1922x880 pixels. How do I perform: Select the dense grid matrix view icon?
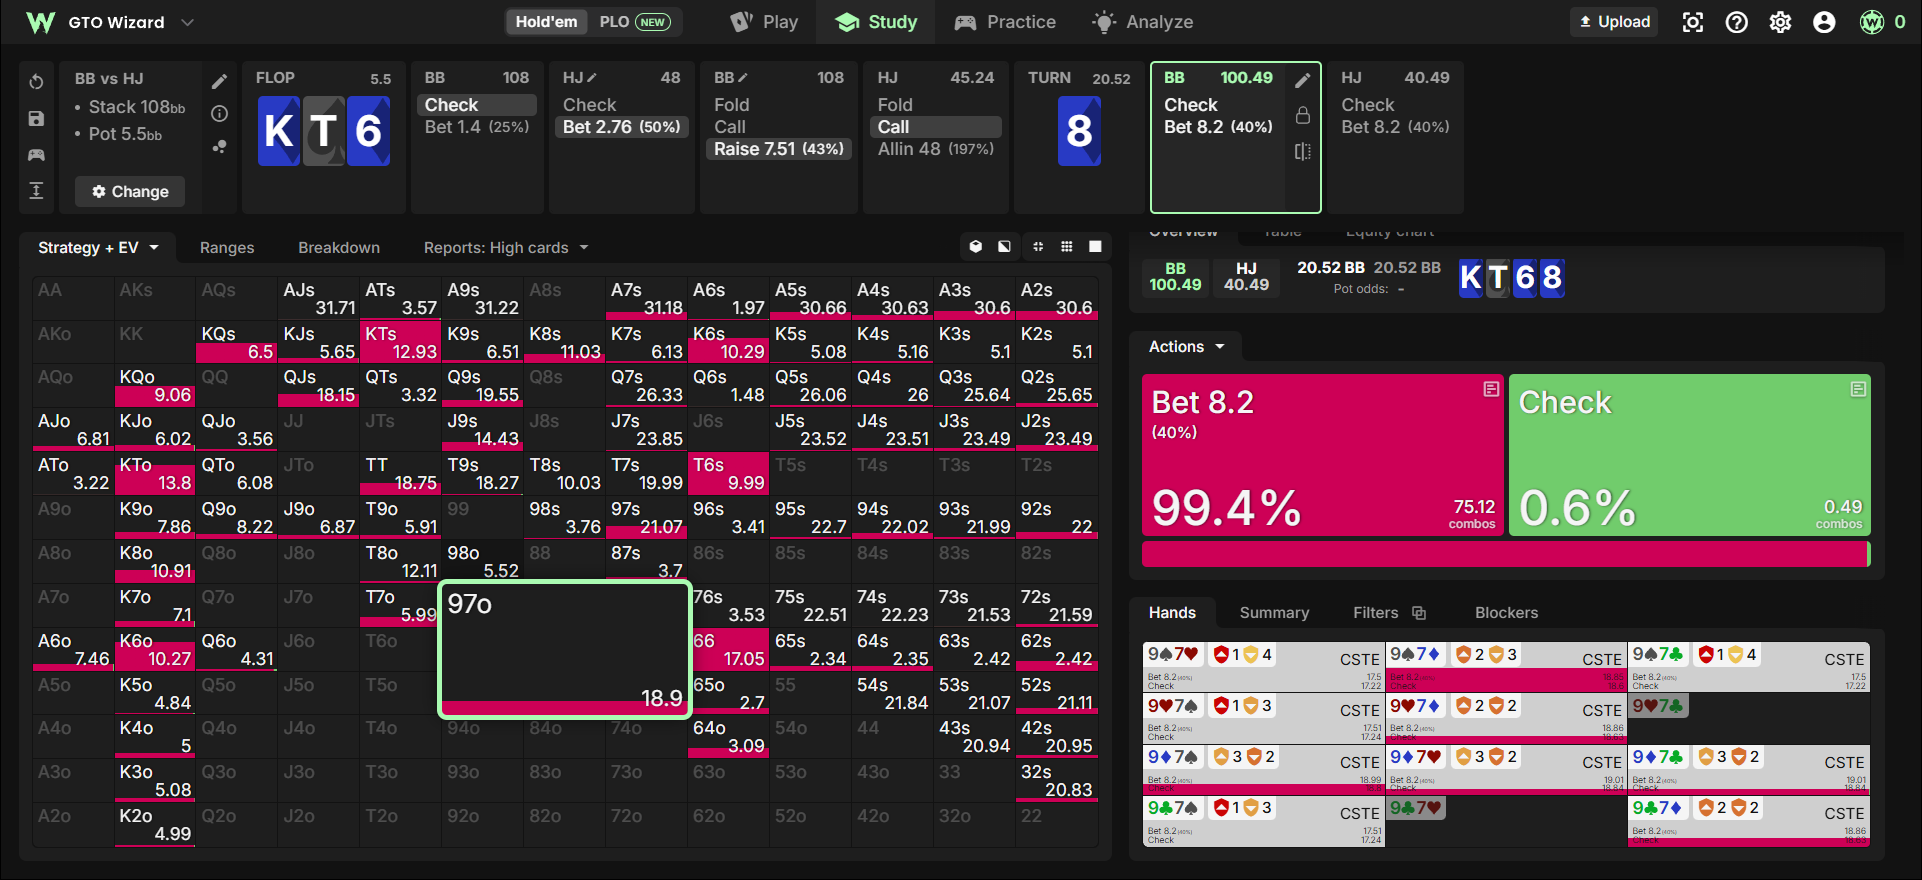(x=1067, y=246)
